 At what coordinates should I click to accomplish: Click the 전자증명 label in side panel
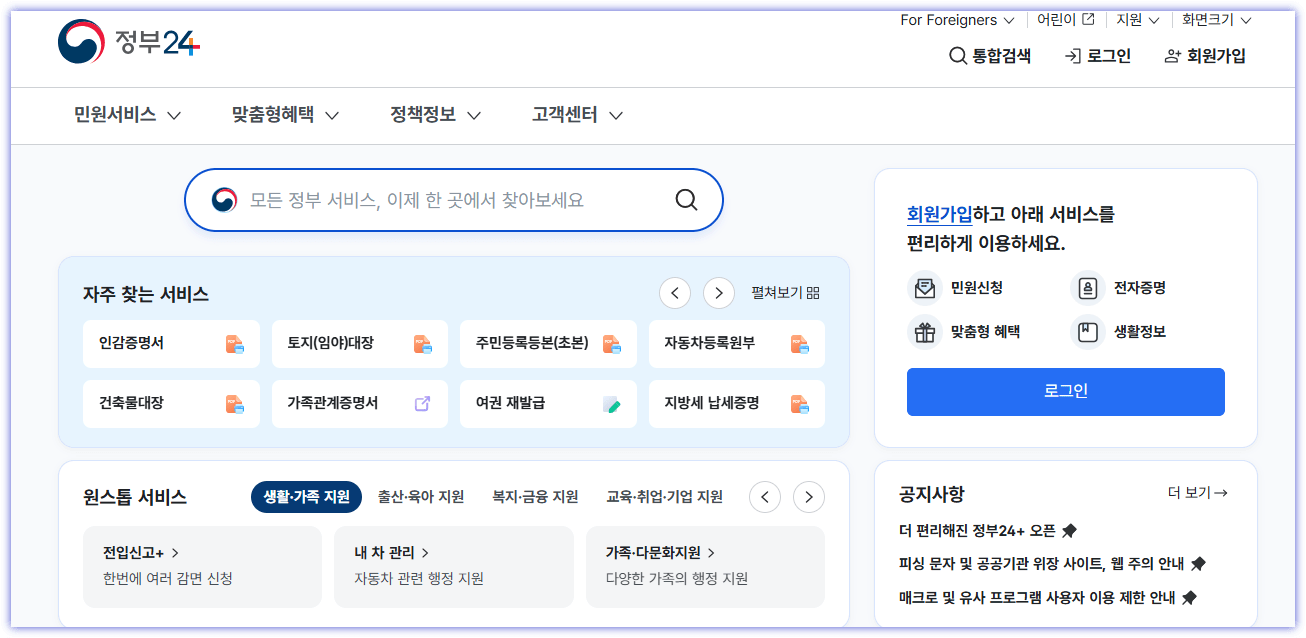(x=1140, y=288)
